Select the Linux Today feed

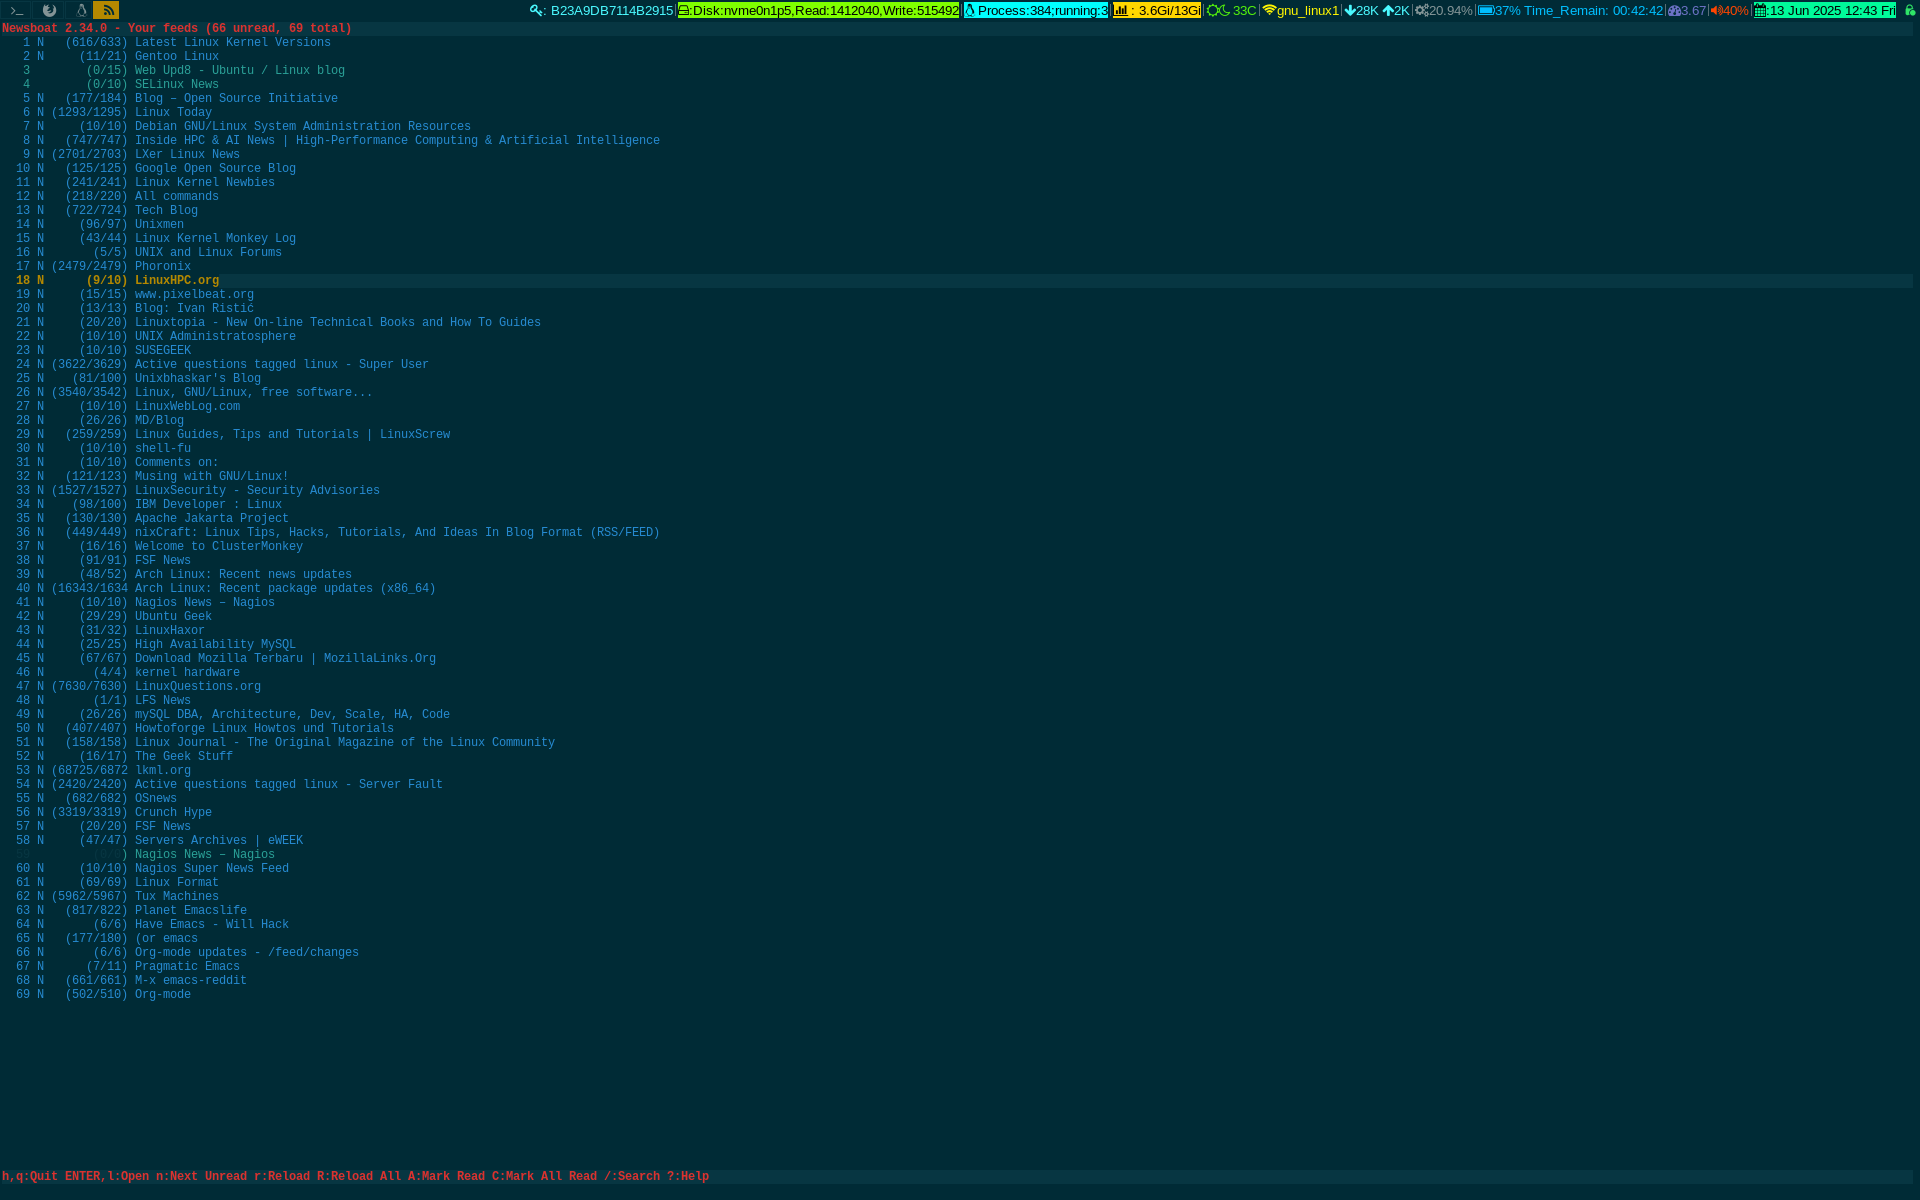(173, 112)
